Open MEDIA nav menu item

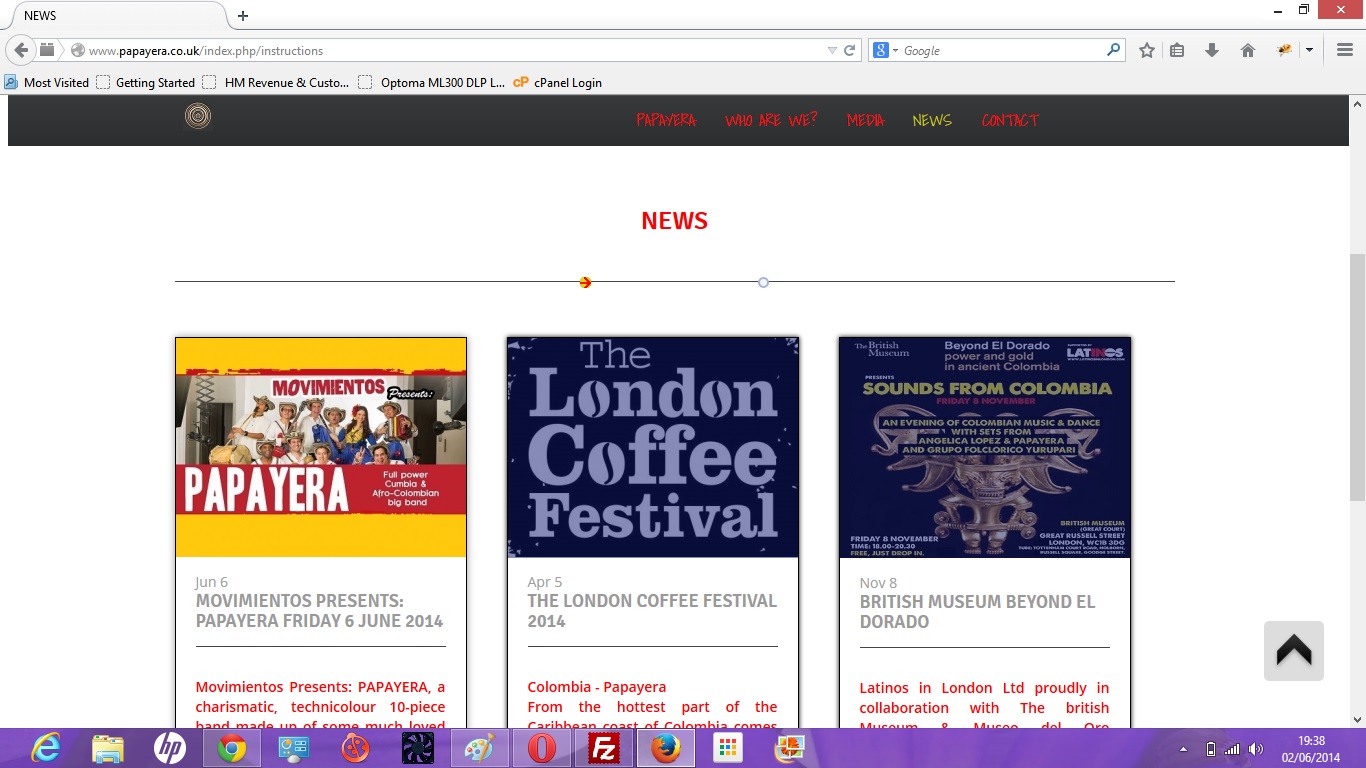point(866,120)
